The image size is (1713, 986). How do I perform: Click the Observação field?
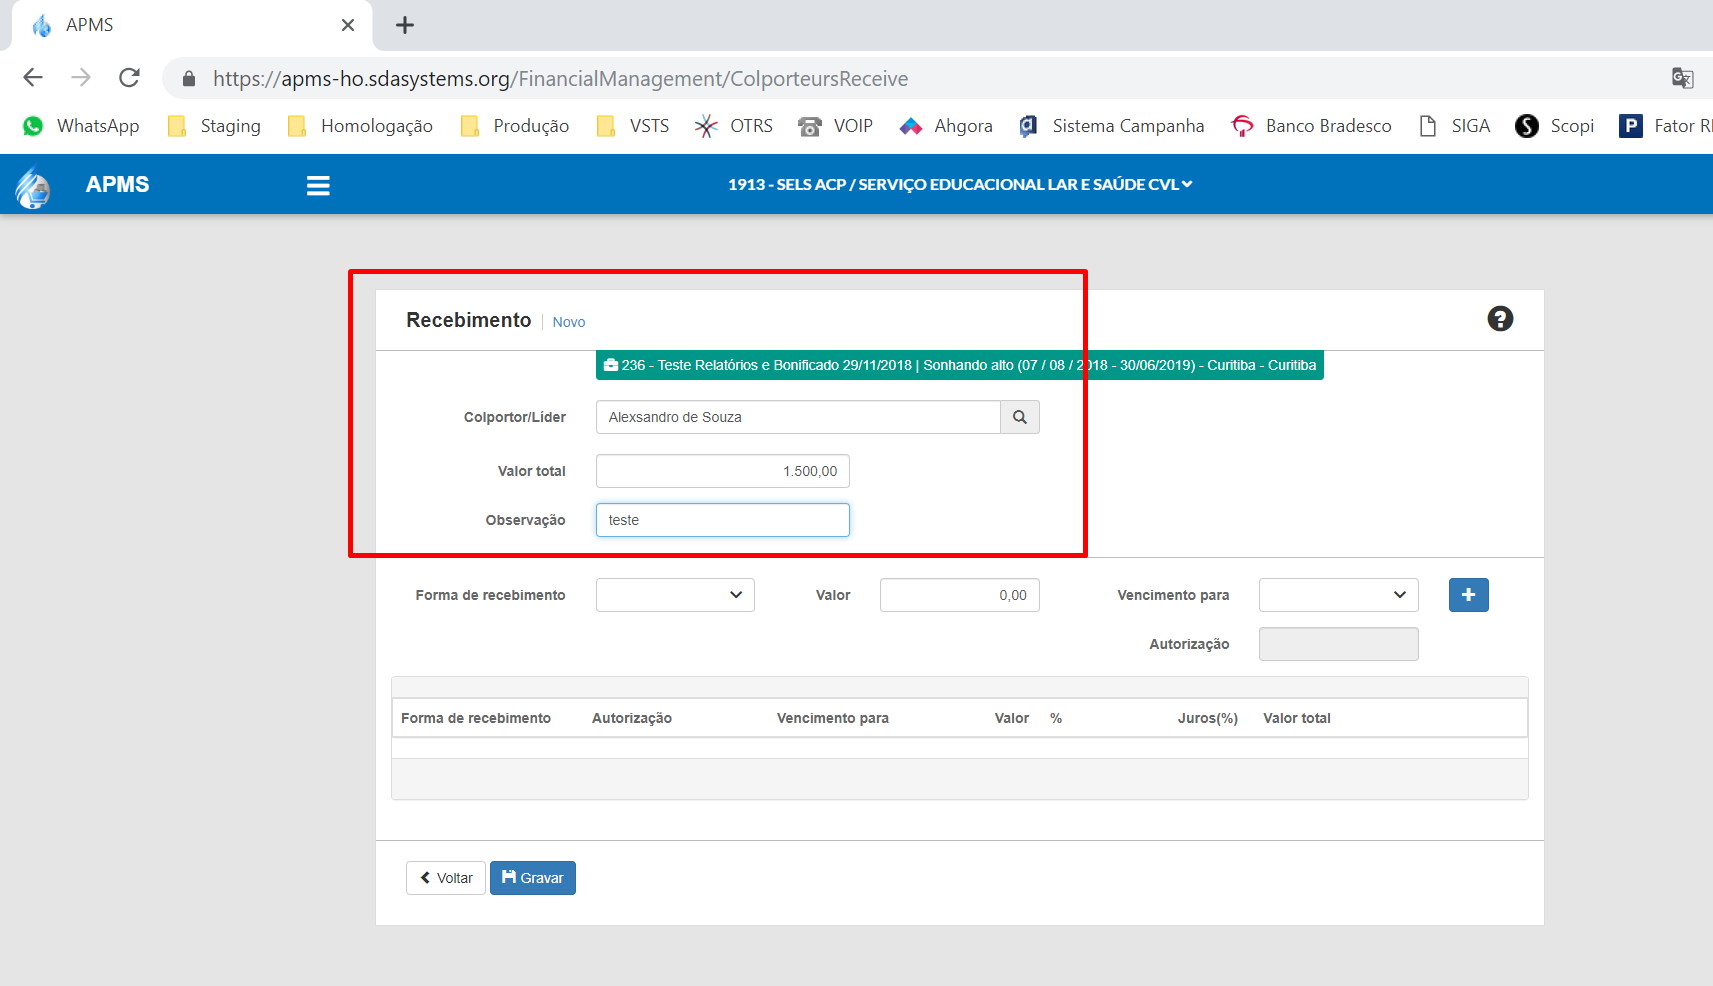click(x=723, y=520)
